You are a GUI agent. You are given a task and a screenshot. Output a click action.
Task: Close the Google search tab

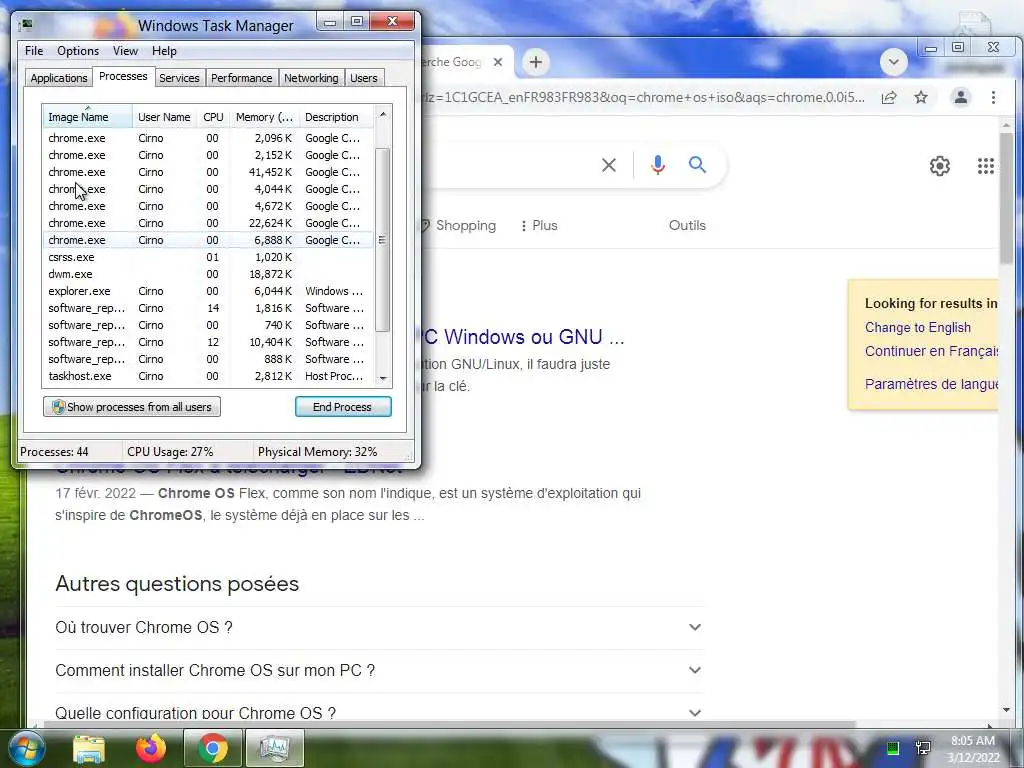pyautogui.click(x=498, y=62)
